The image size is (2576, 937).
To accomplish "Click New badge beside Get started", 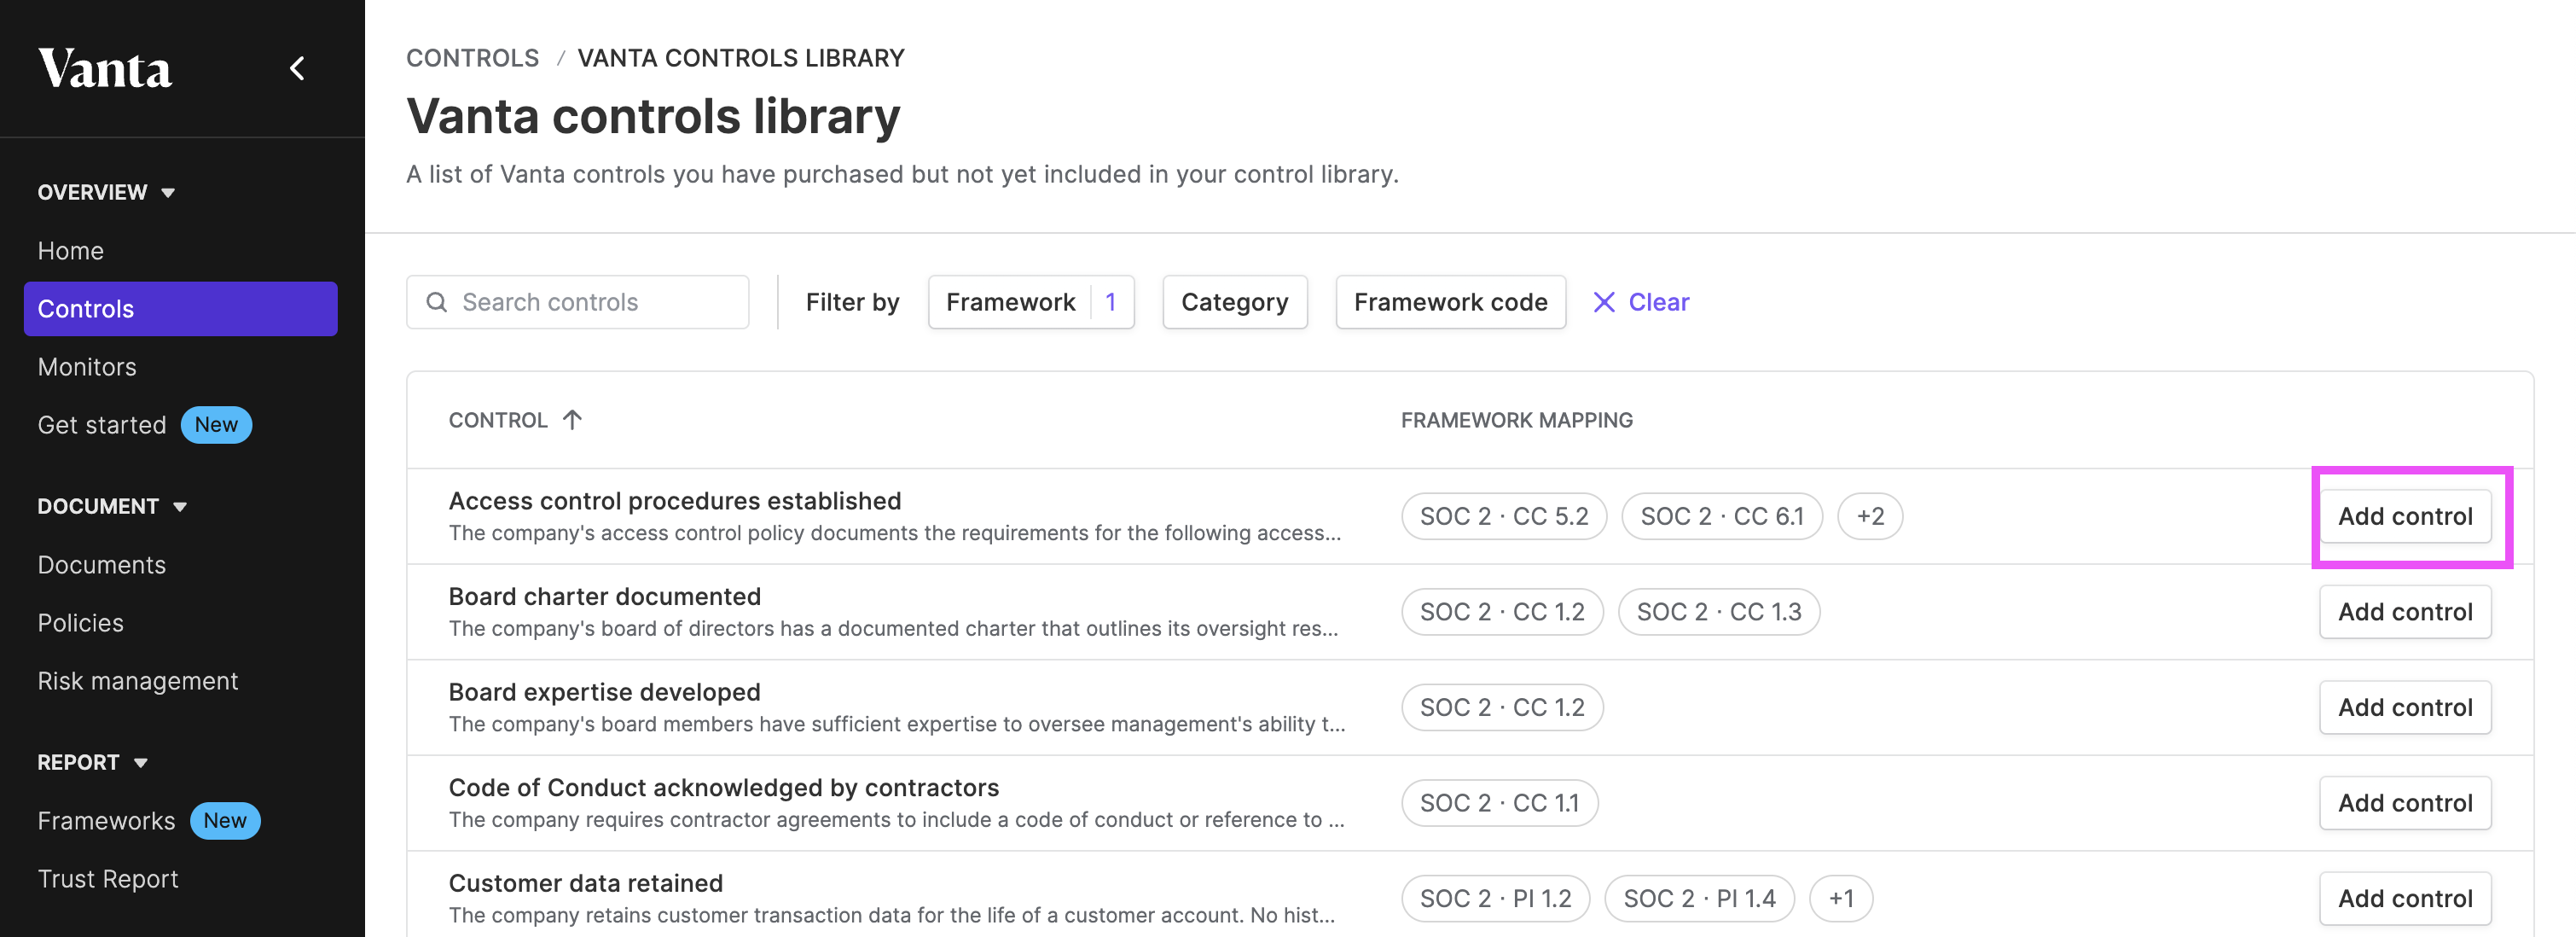I will [216, 425].
